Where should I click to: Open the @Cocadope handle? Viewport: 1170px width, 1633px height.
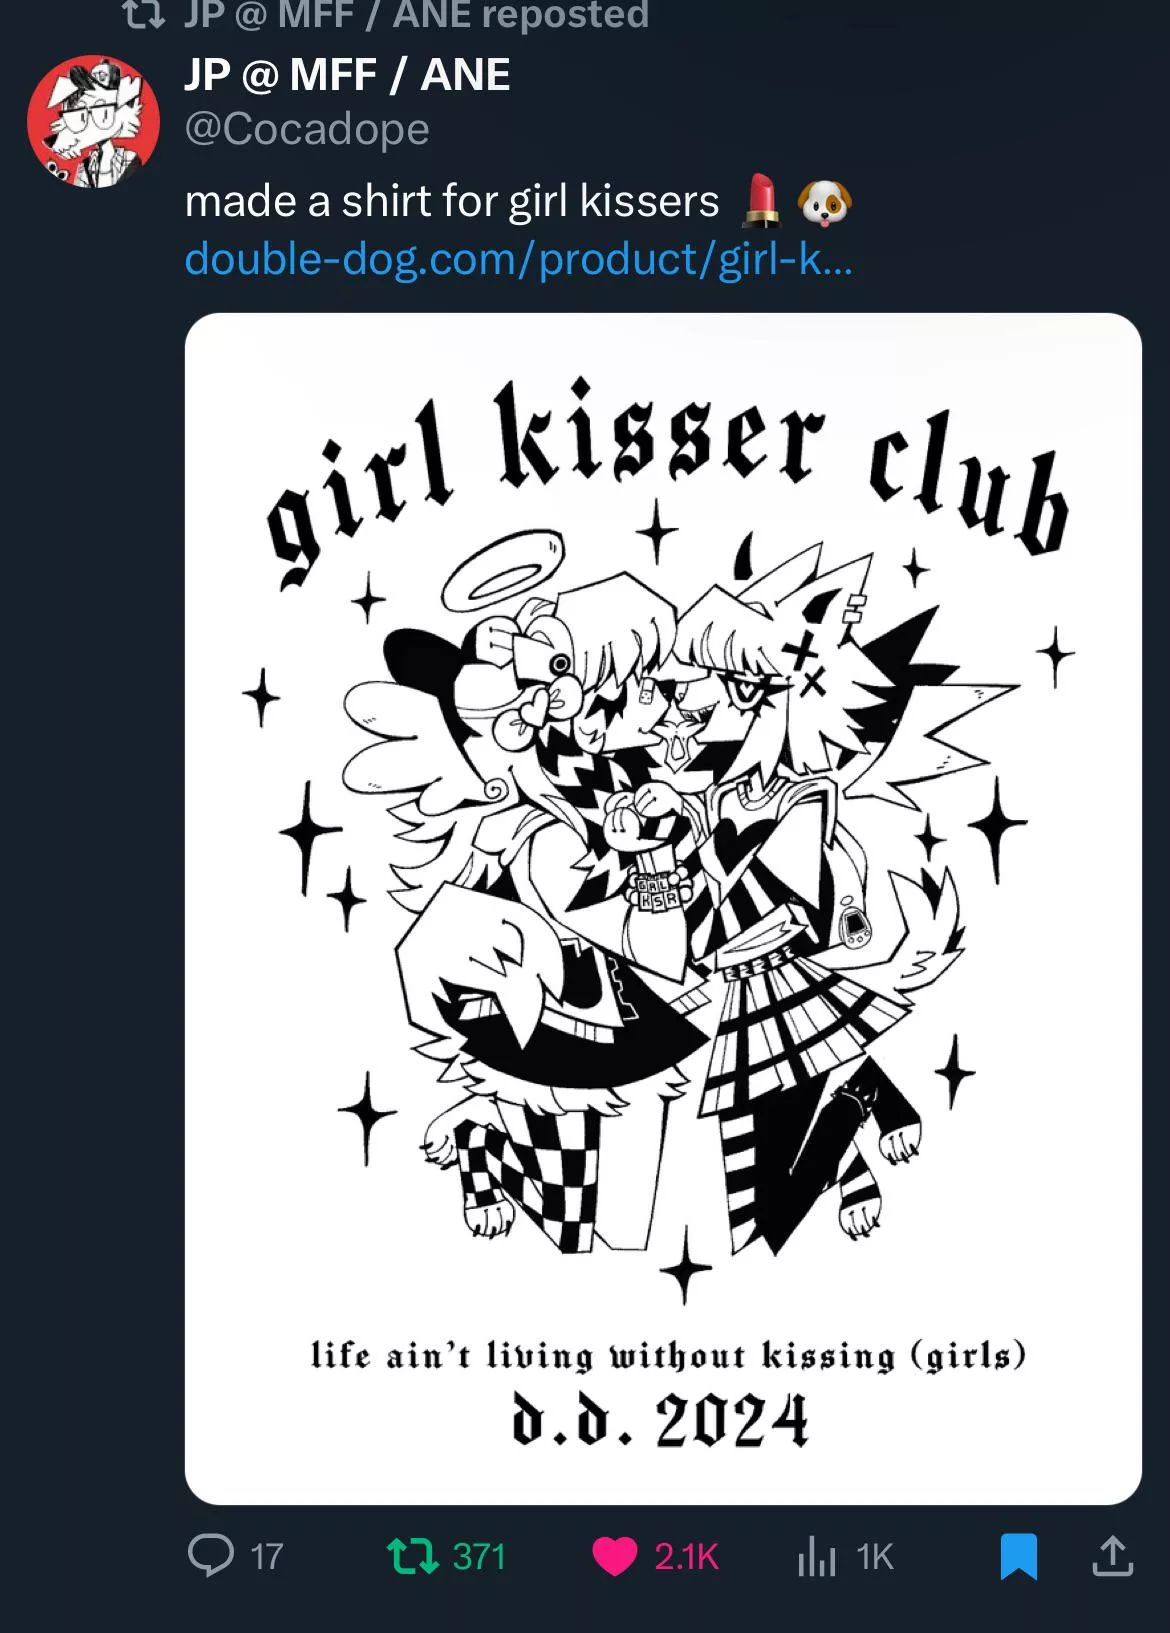(x=307, y=129)
